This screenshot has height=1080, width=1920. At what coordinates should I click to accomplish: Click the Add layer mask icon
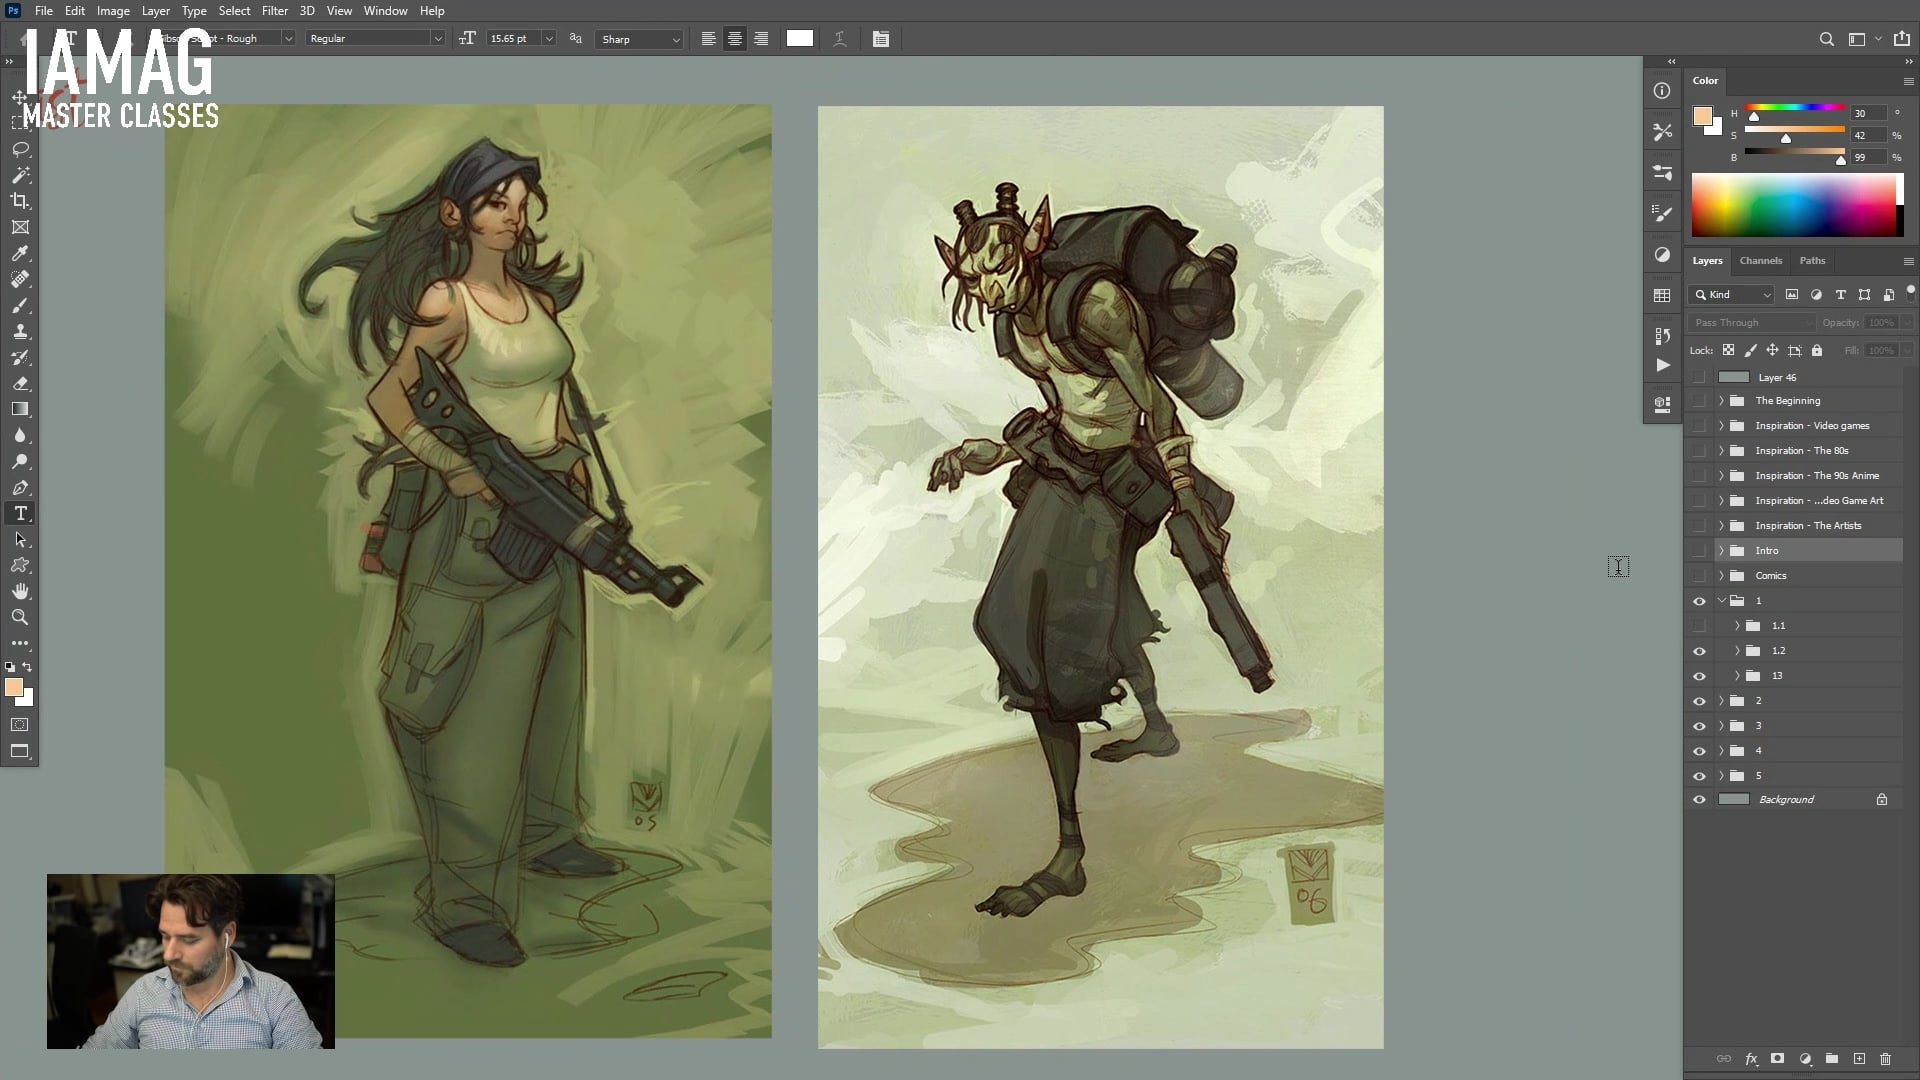pyautogui.click(x=1778, y=1058)
